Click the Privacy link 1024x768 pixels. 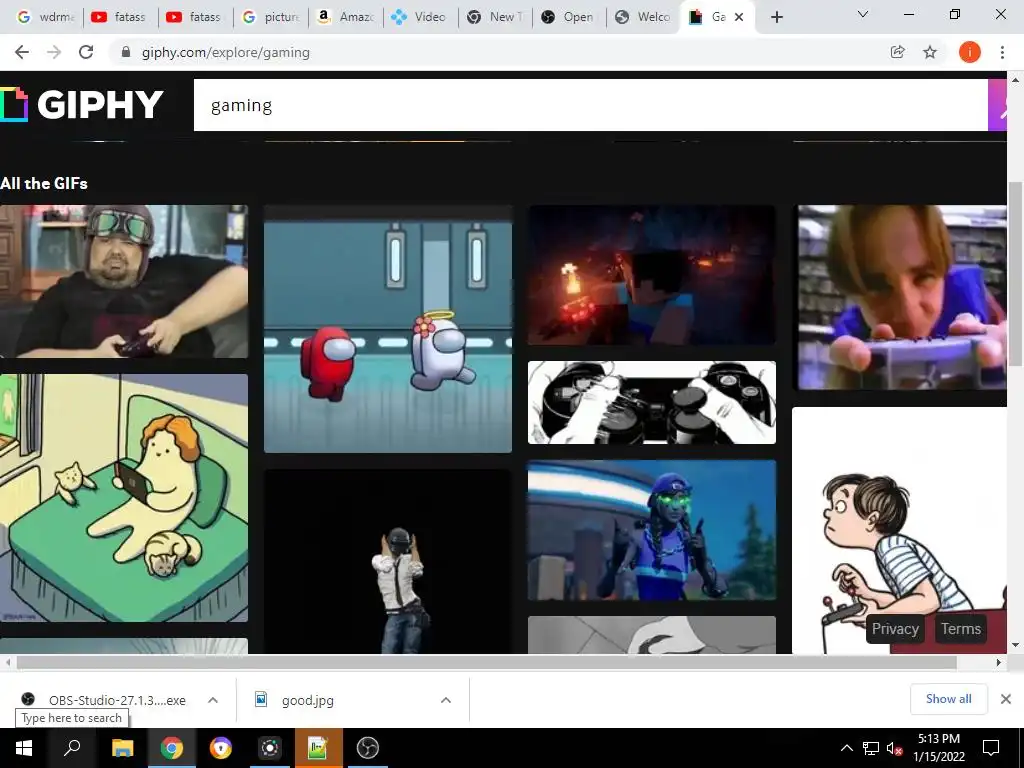pos(895,629)
